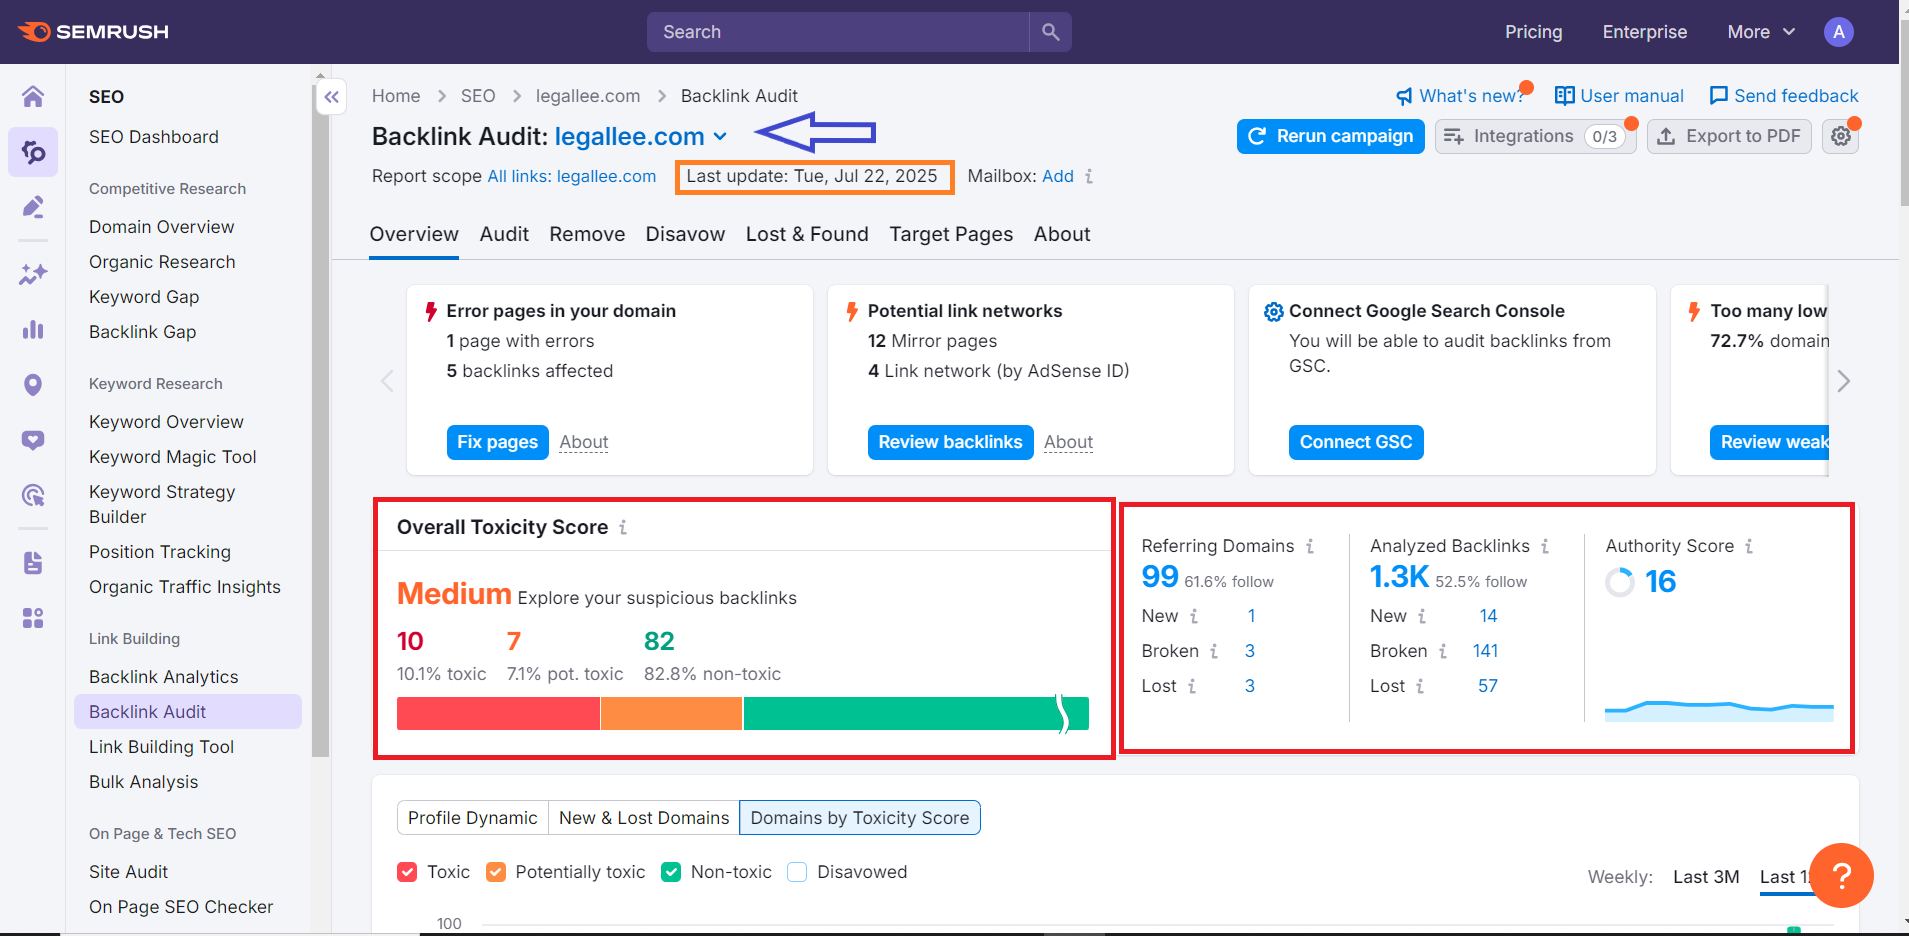
Task: Open the More menu in top bar
Action: pos(1761,32)
